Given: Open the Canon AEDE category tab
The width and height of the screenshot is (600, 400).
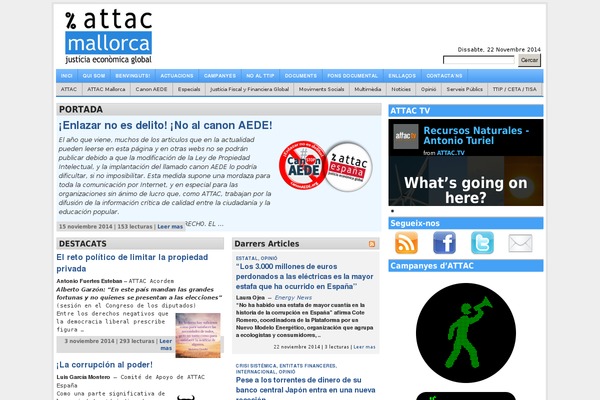Looking at the screenshot, I should 152,89.
